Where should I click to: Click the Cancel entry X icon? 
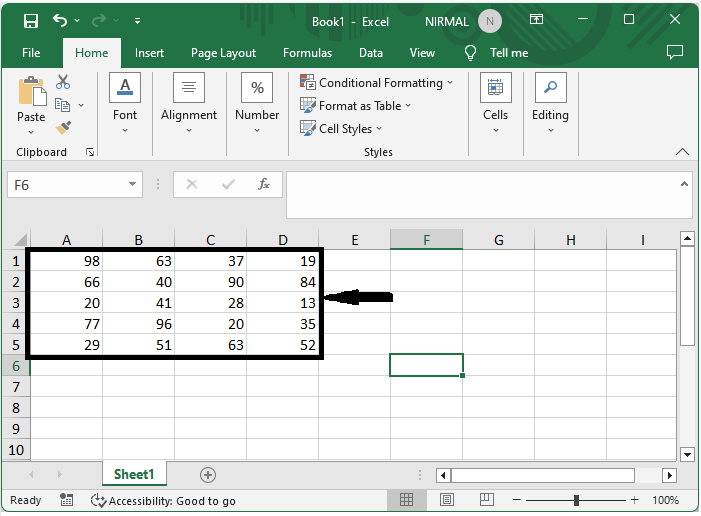[192, 184]
